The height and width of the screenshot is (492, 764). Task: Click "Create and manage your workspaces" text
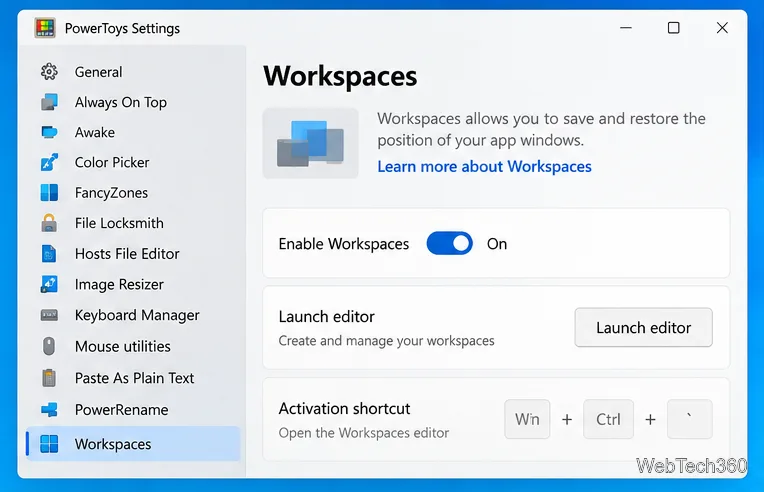(x=386, y=341)
